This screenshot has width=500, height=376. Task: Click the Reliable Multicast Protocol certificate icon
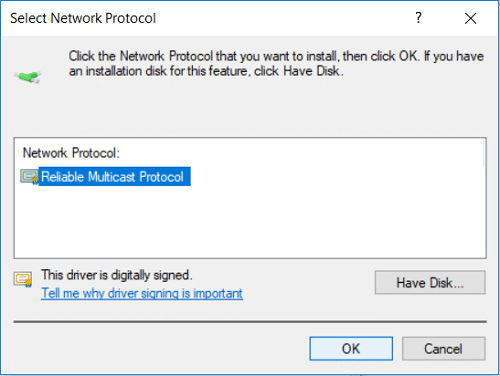click(29, 177)
